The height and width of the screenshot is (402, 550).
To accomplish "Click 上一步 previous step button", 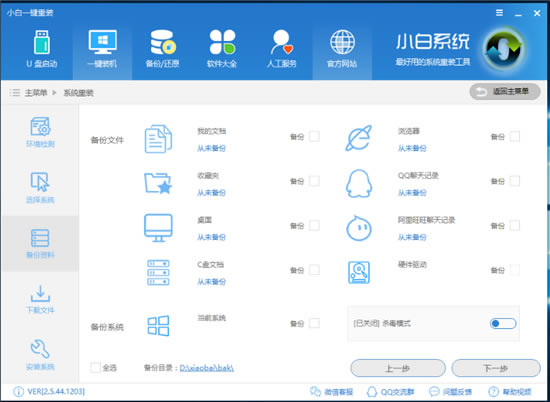I will (398, 368).
